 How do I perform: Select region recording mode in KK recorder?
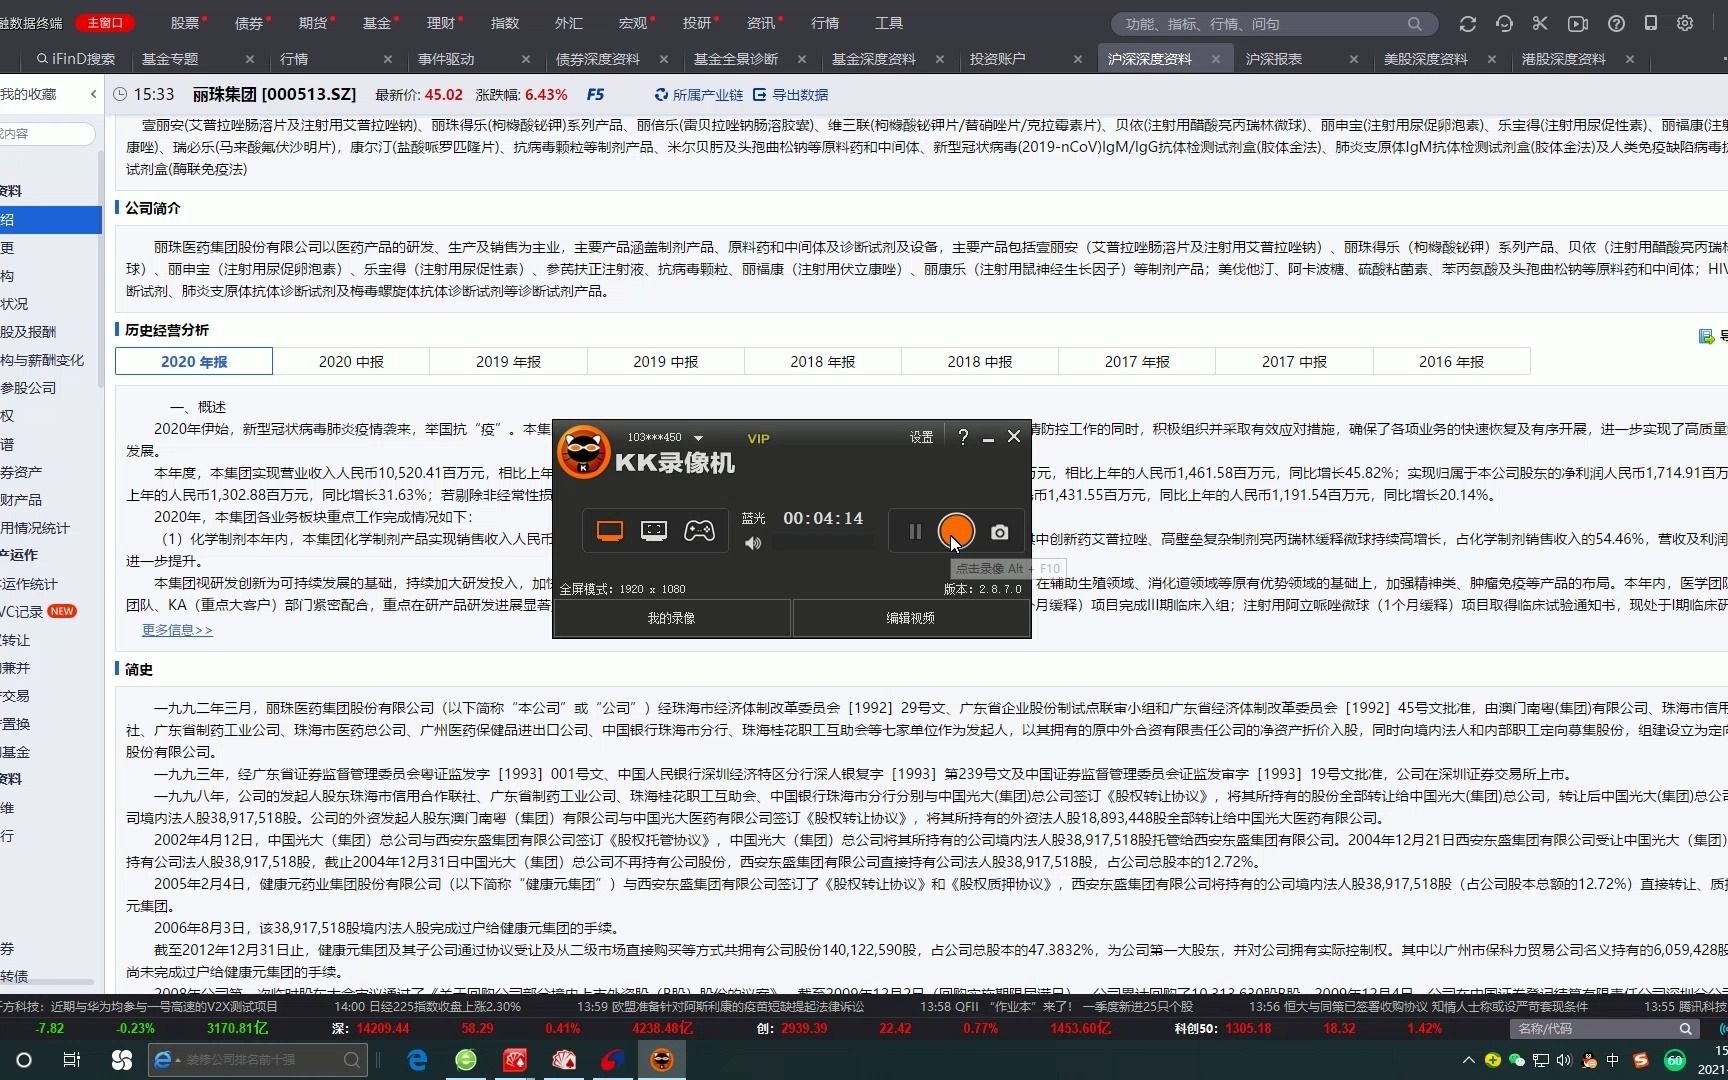pos(654,531)
